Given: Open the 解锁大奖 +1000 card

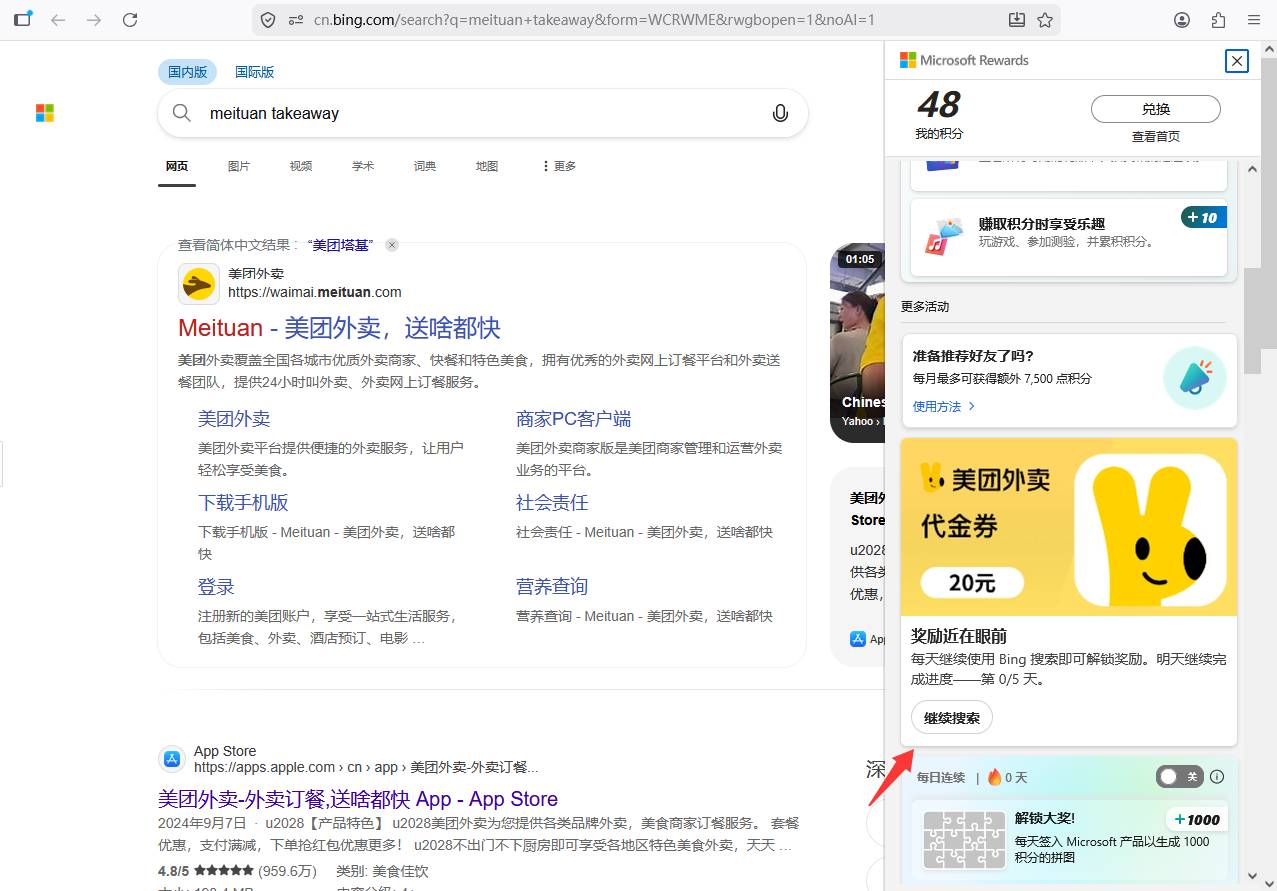Looking at the screenshot, I should (1069, 840).
